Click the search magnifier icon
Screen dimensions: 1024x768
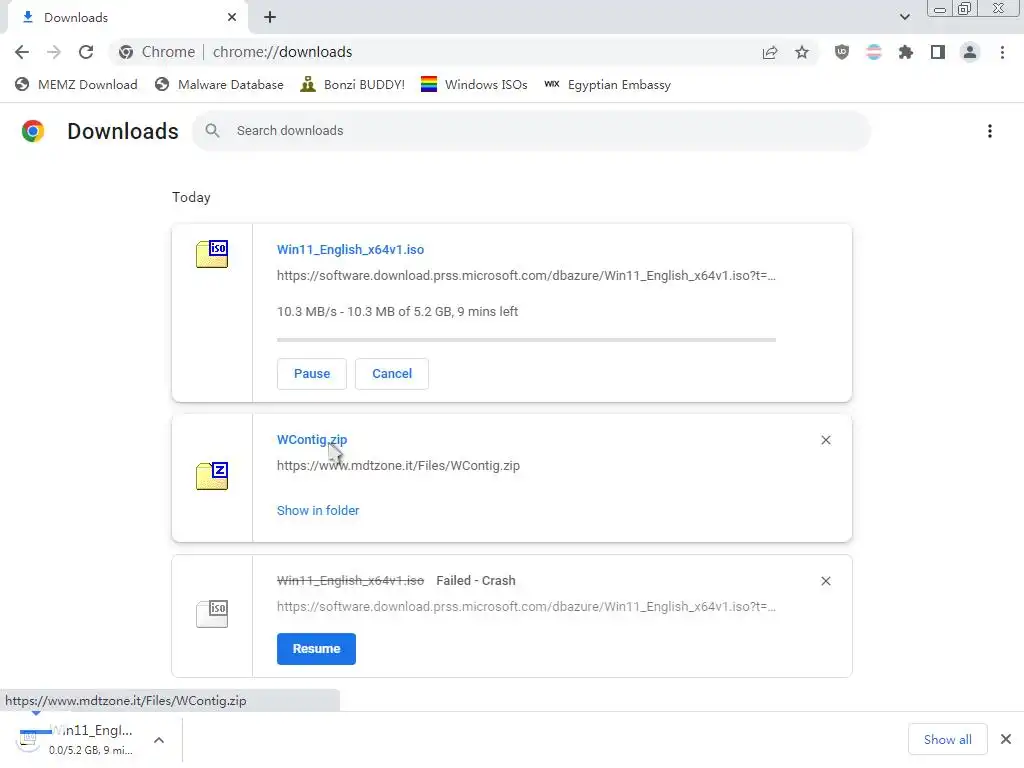pos(212,131)
